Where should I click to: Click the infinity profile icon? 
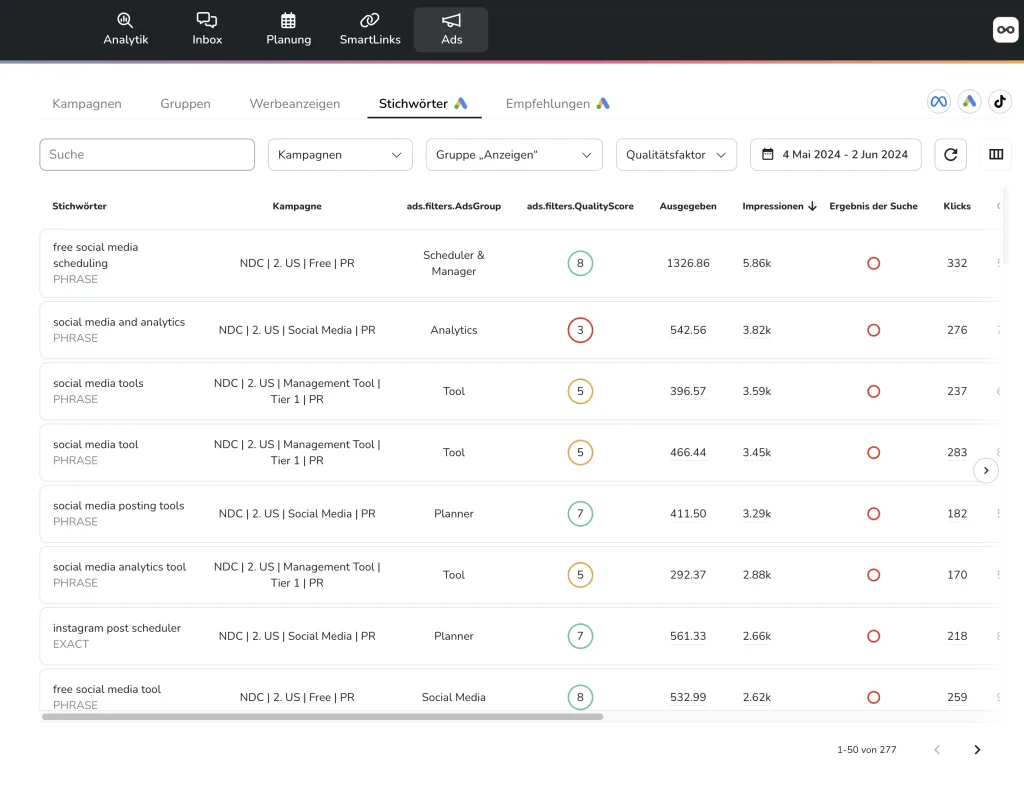pos(1005,30)
